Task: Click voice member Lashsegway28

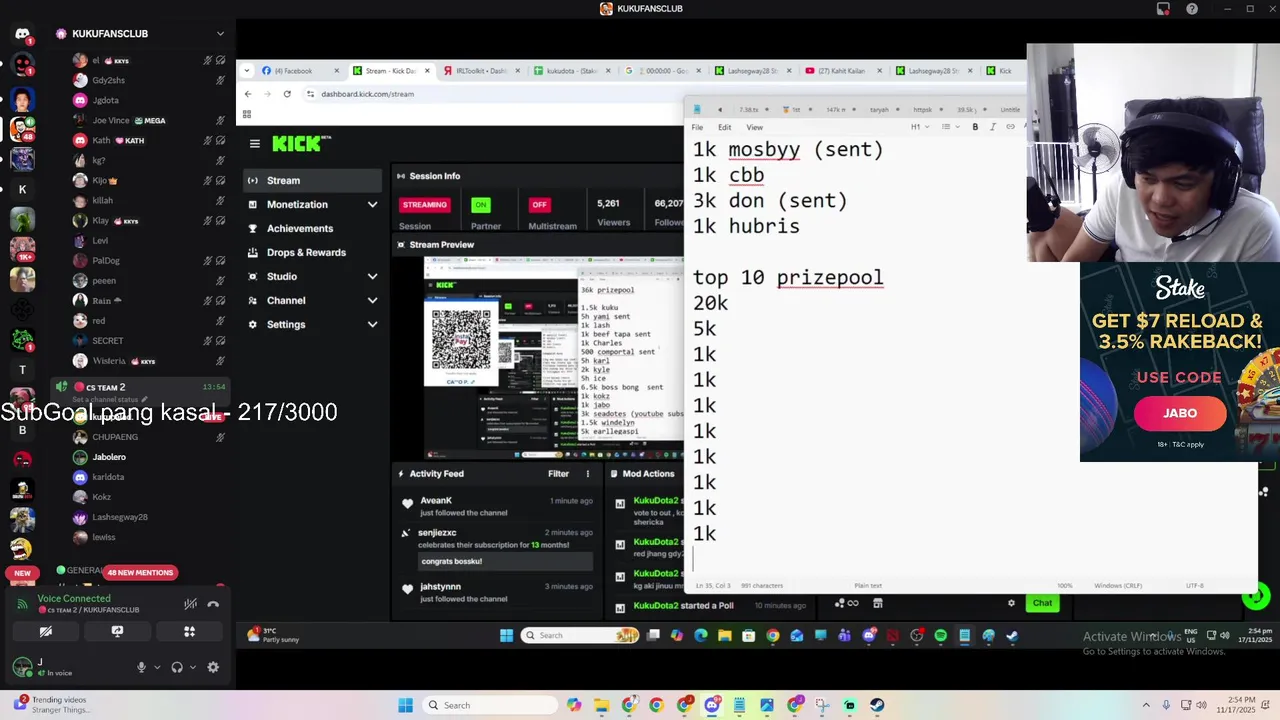Action: (x=120, y=517)
